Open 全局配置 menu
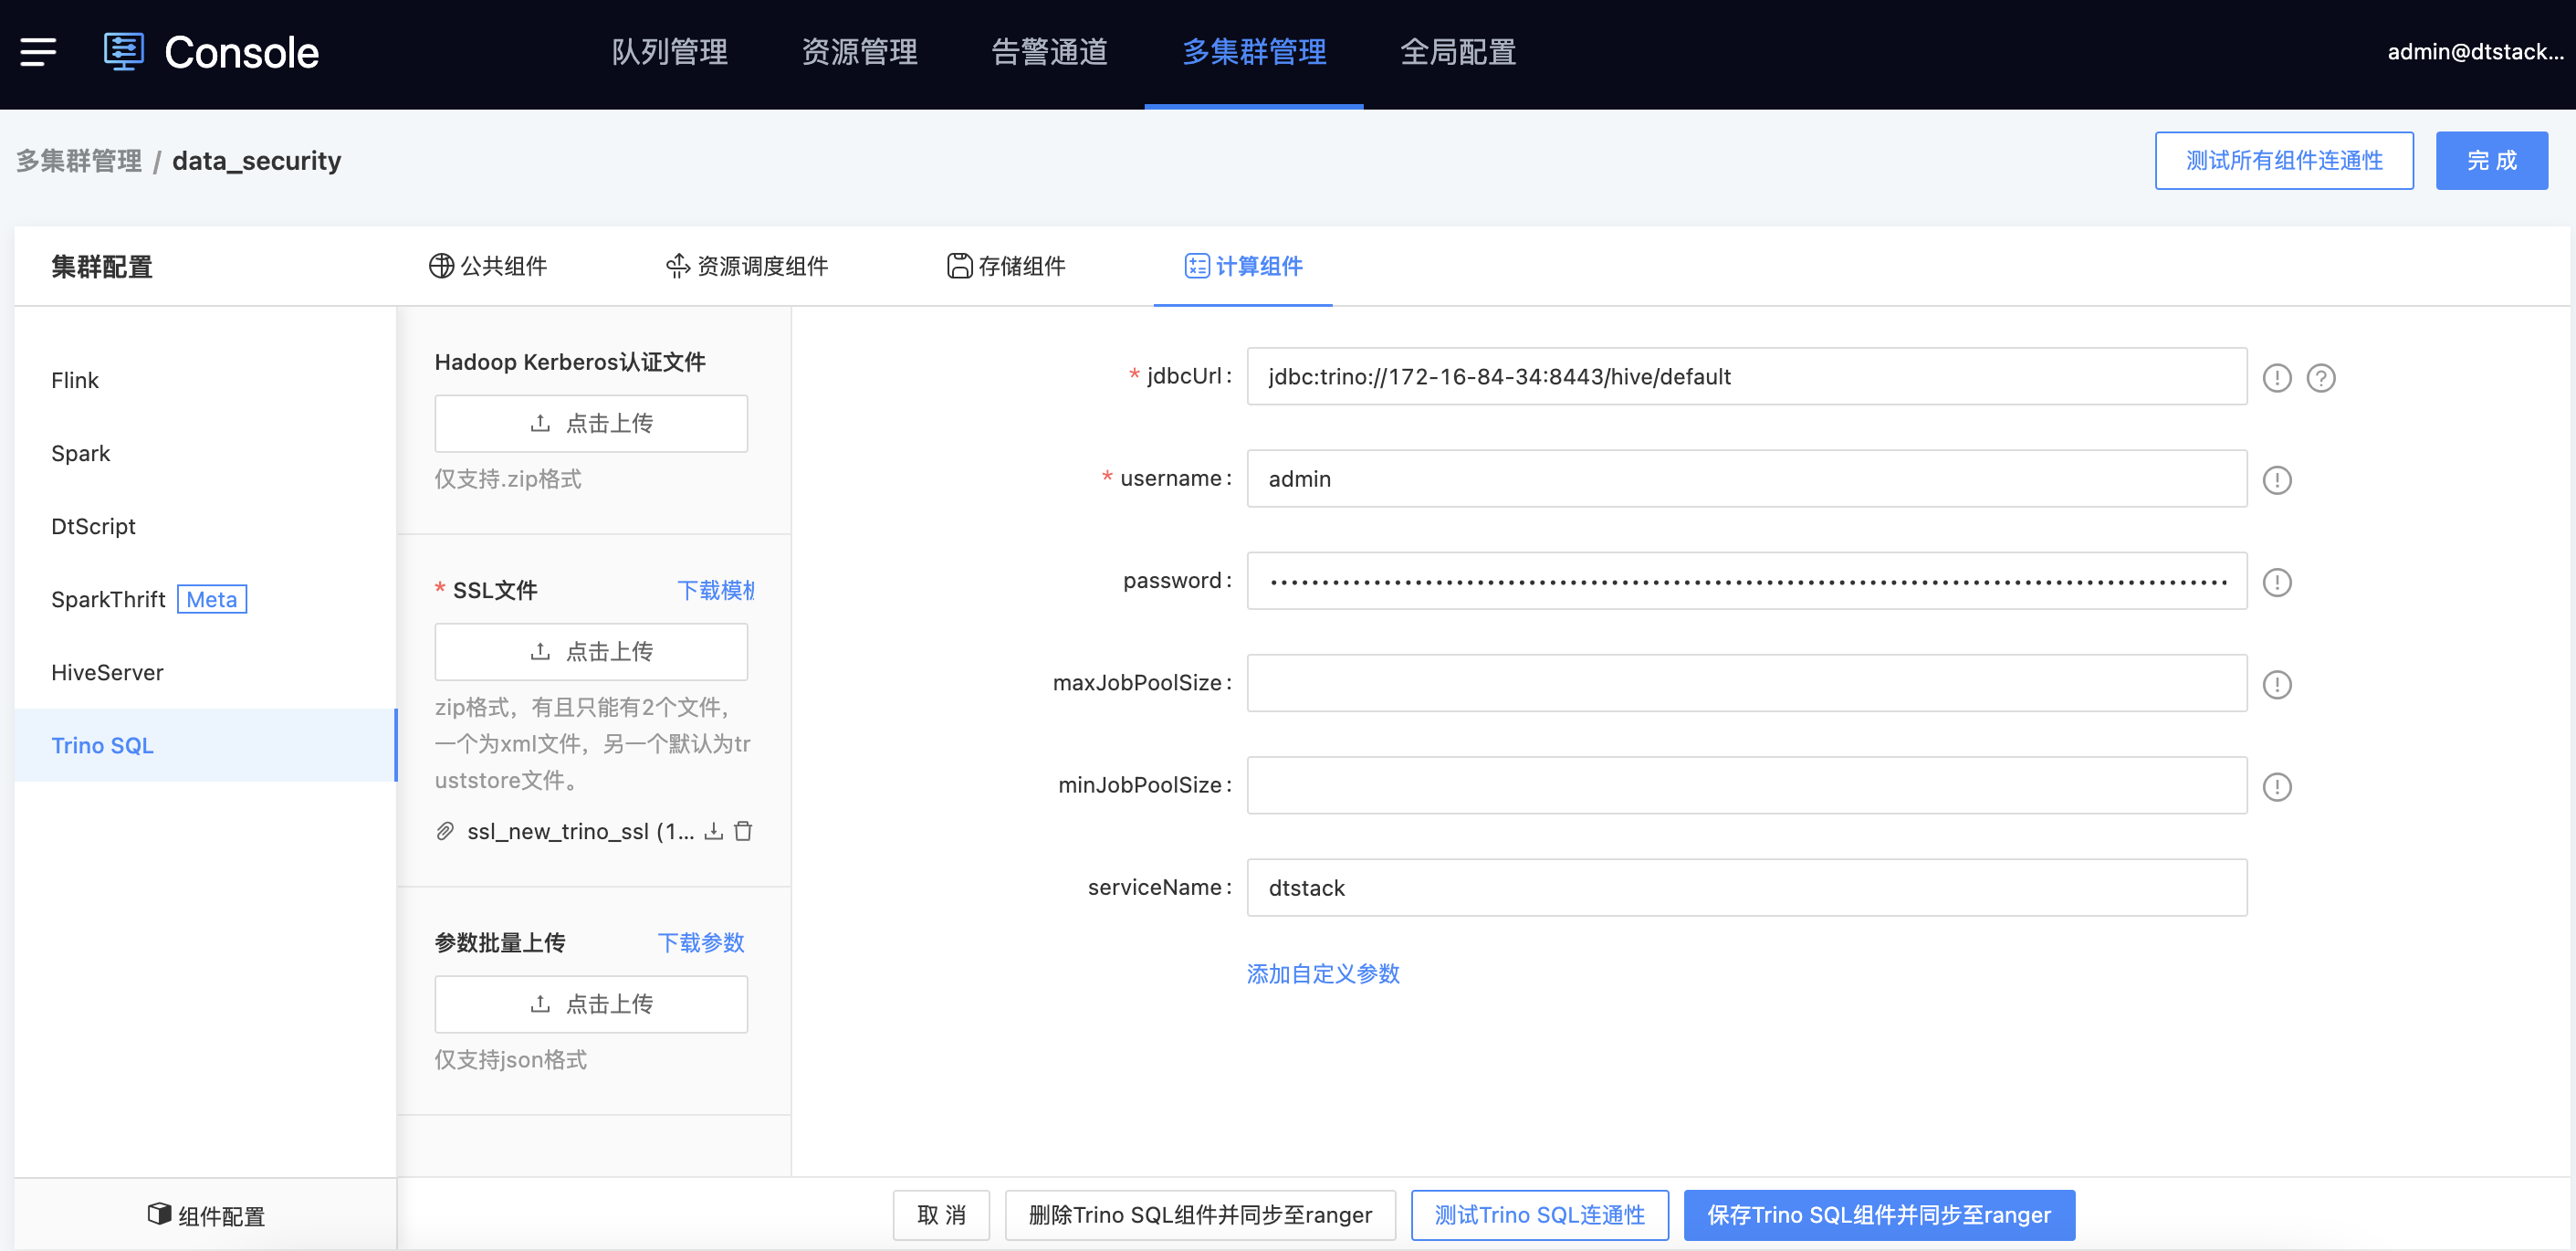Screen dimensions: 2576x1251 point(1458,52)
